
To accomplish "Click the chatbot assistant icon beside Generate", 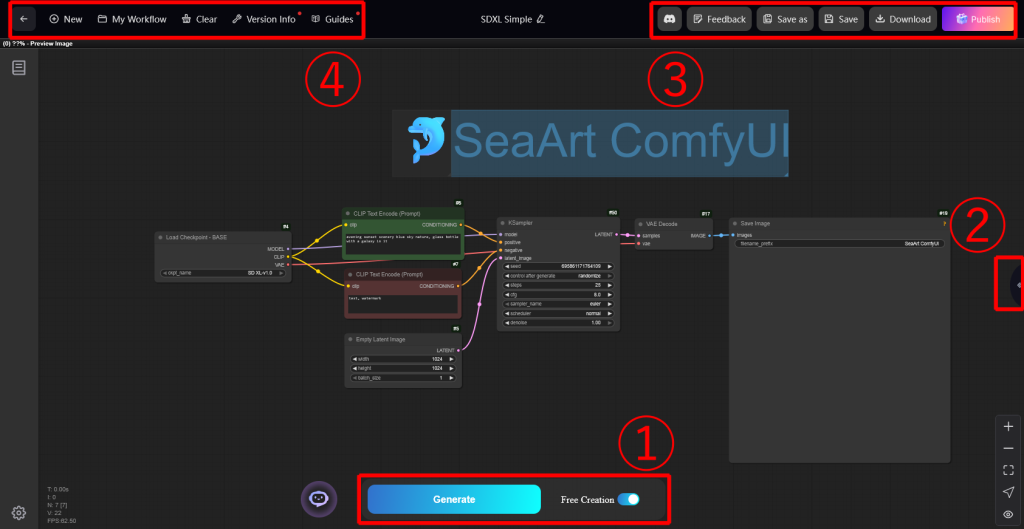I will (317, 498).
